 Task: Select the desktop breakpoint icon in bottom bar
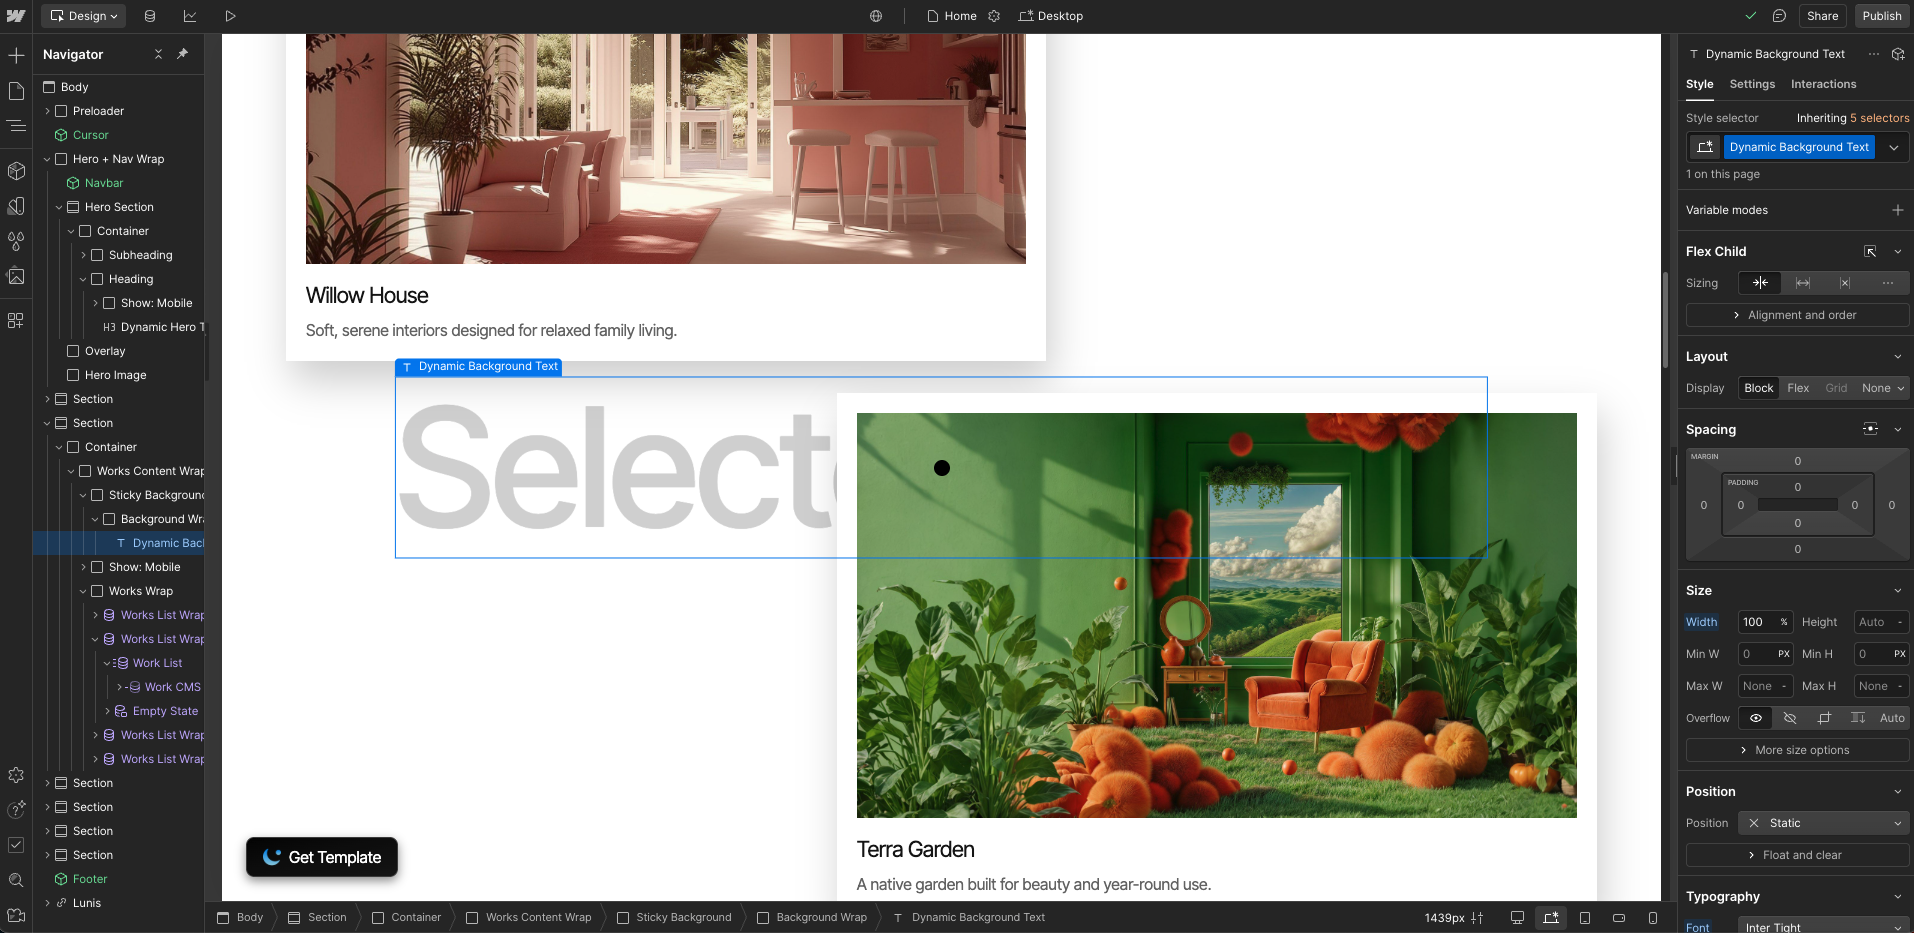(x=1517, y=917)
